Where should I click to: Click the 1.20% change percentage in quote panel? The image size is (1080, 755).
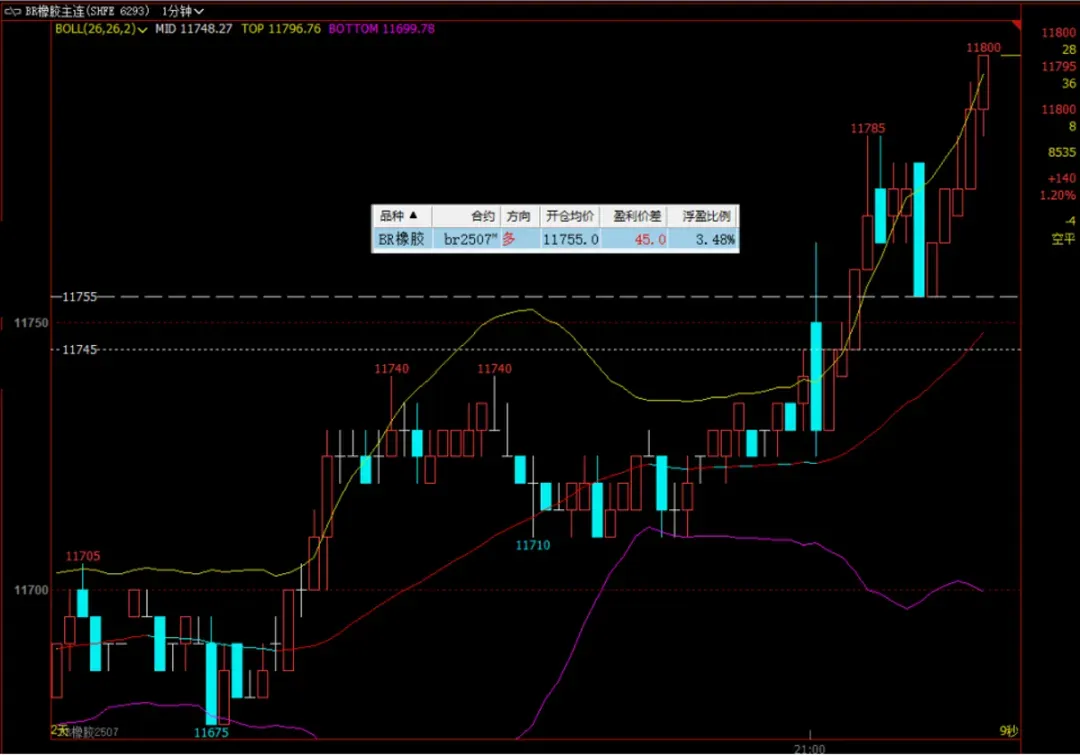(1058, 196)
